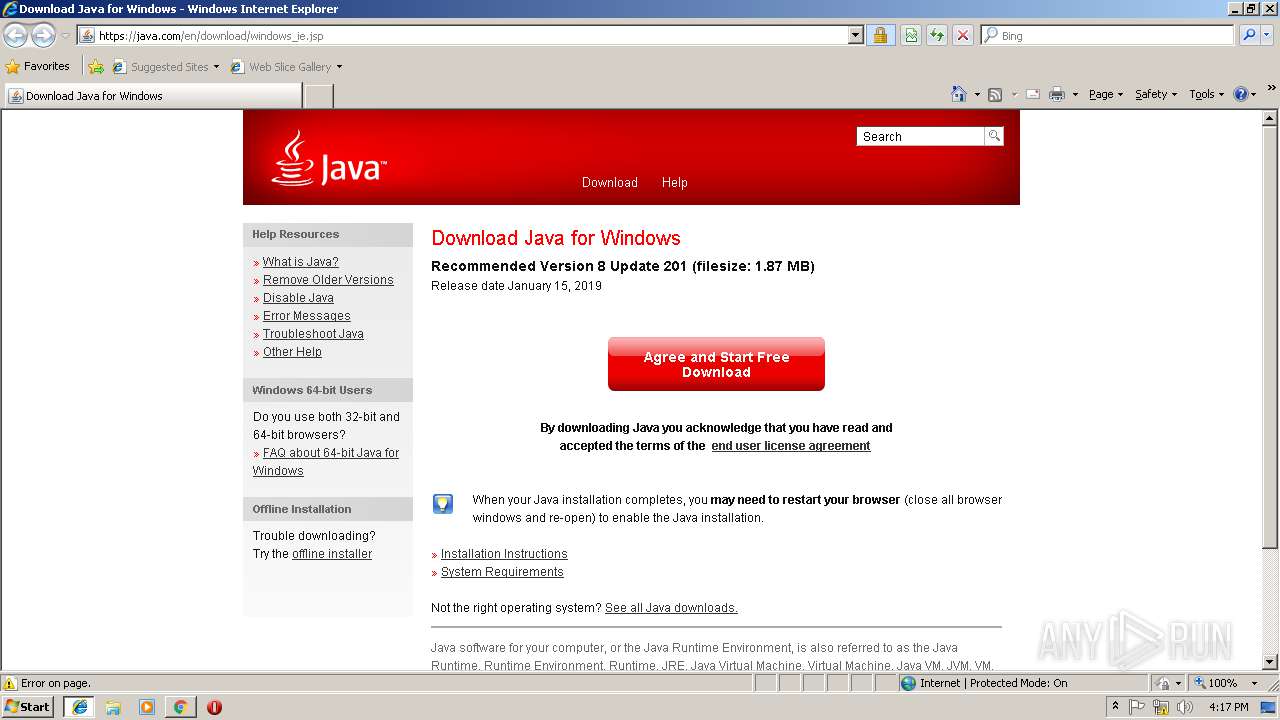Click the Java logo

click(328, 160)
